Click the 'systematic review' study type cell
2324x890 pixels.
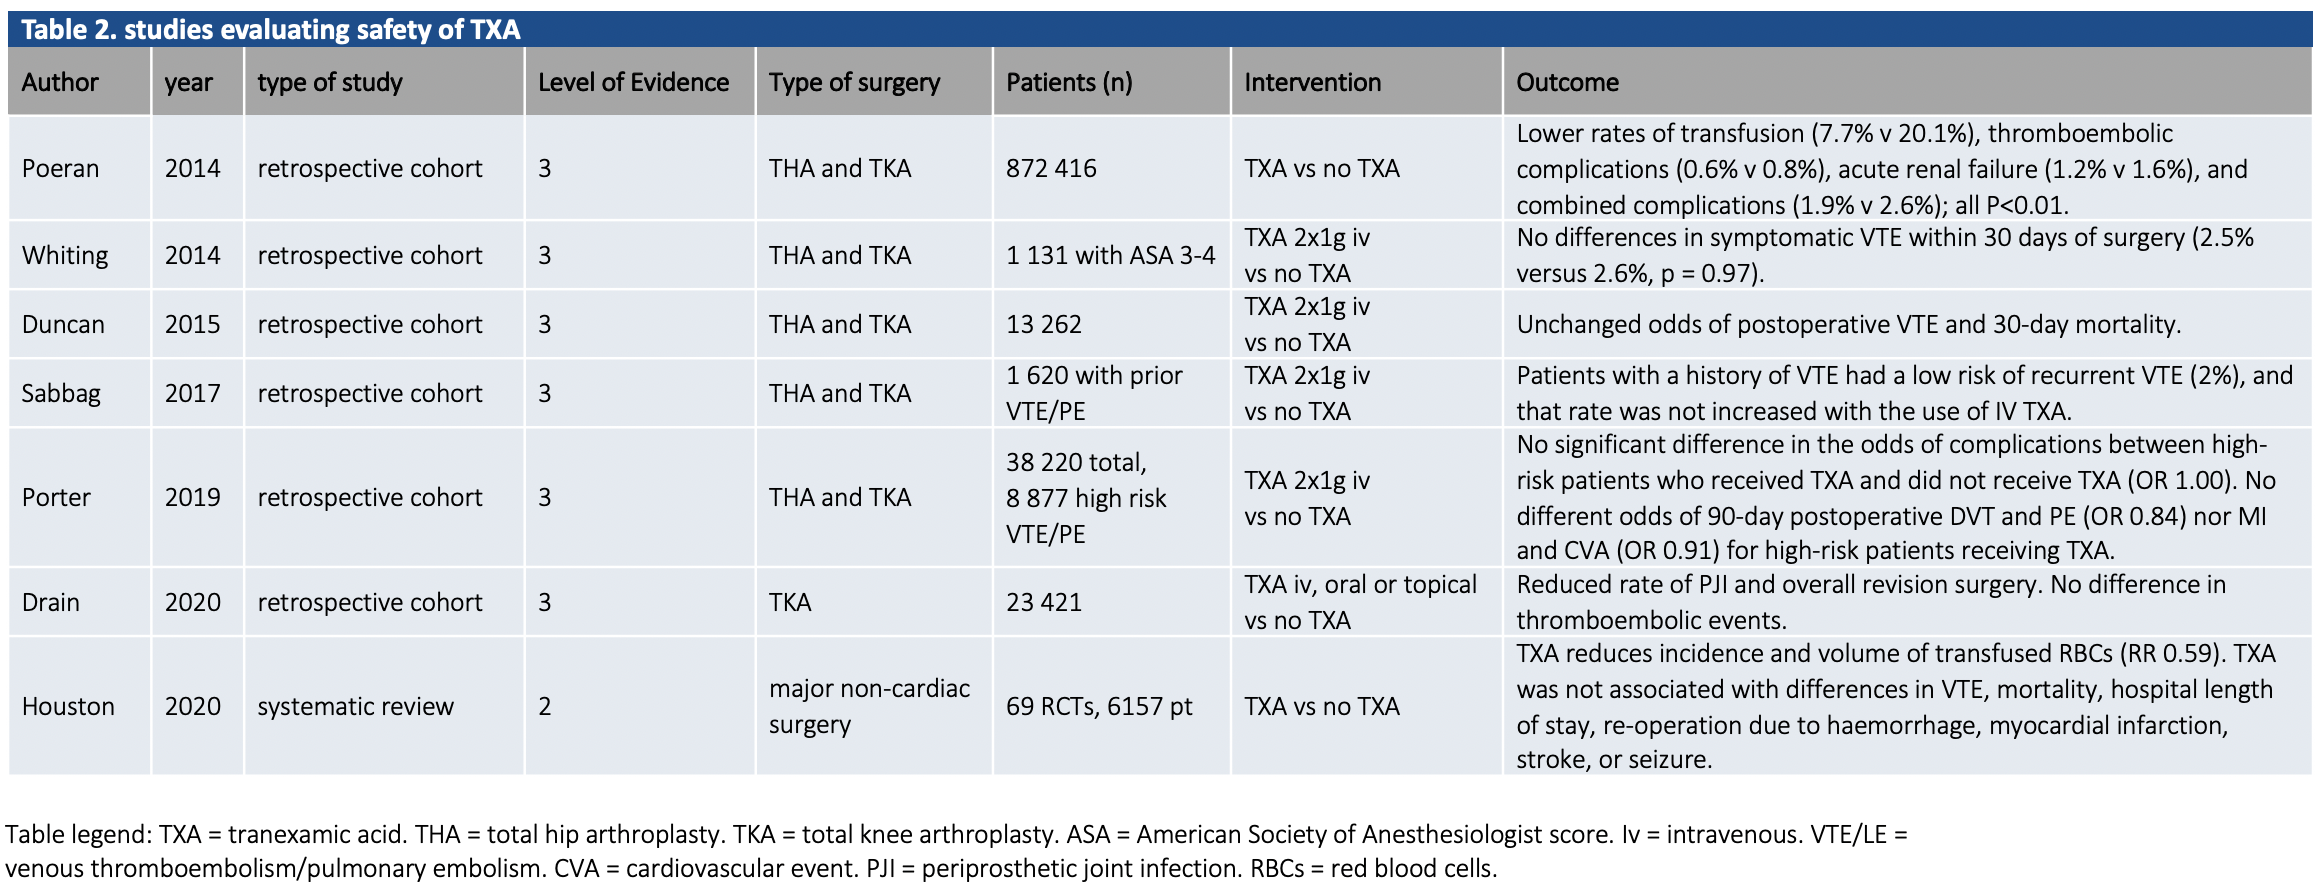coord(356,706)
